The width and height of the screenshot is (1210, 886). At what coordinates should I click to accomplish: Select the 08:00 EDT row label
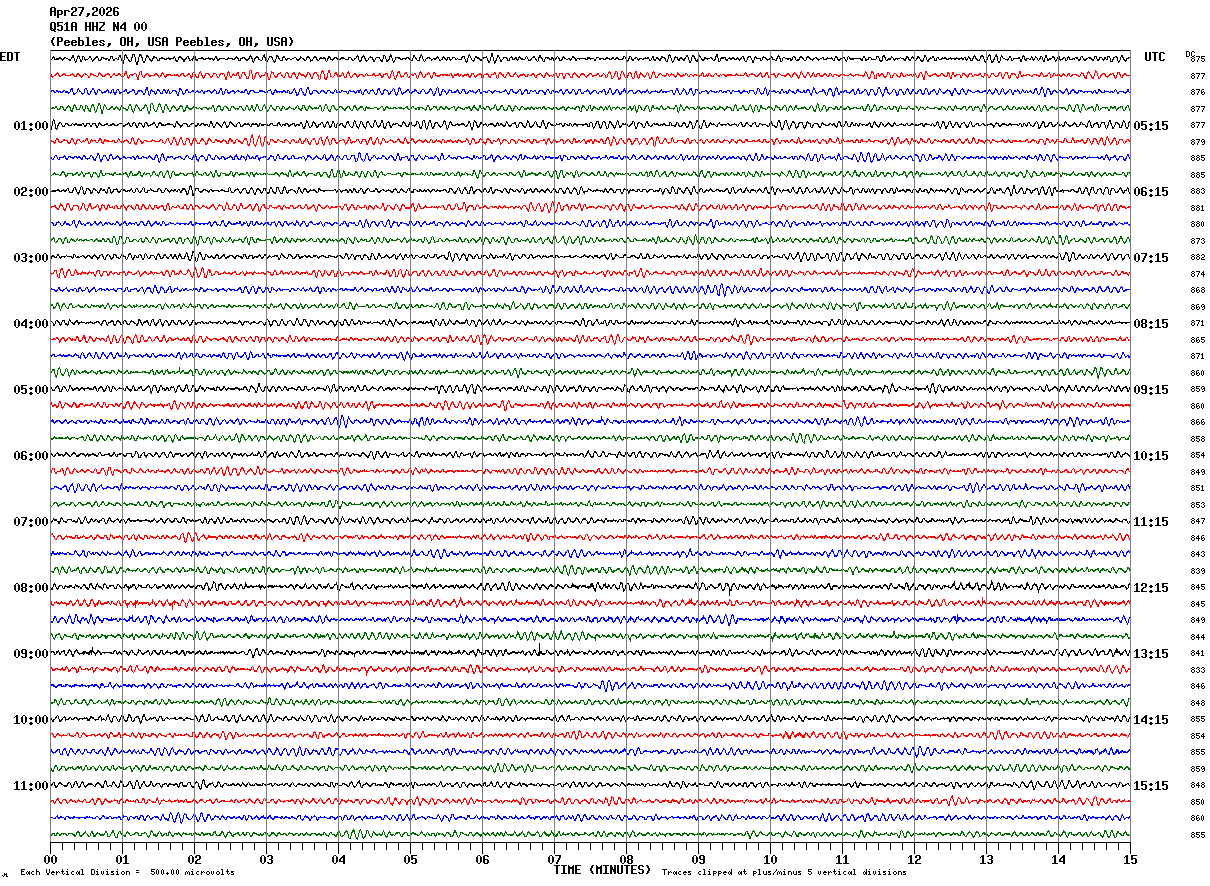(x=31, y=588)
